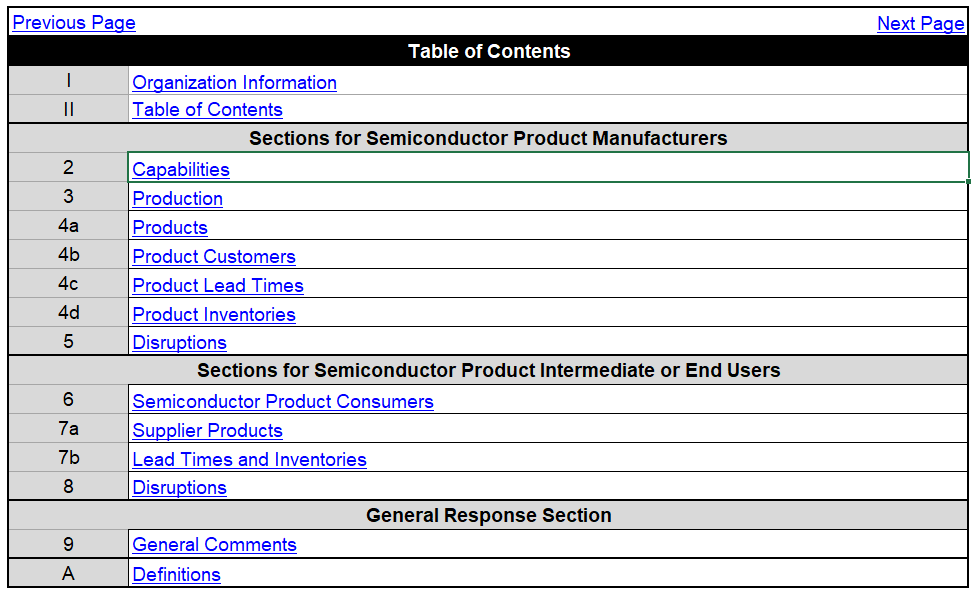Image resolution: width=975 pixels, height=593 pixels.
Task: Open the Product Lead Times link
Action: point(218,285)
